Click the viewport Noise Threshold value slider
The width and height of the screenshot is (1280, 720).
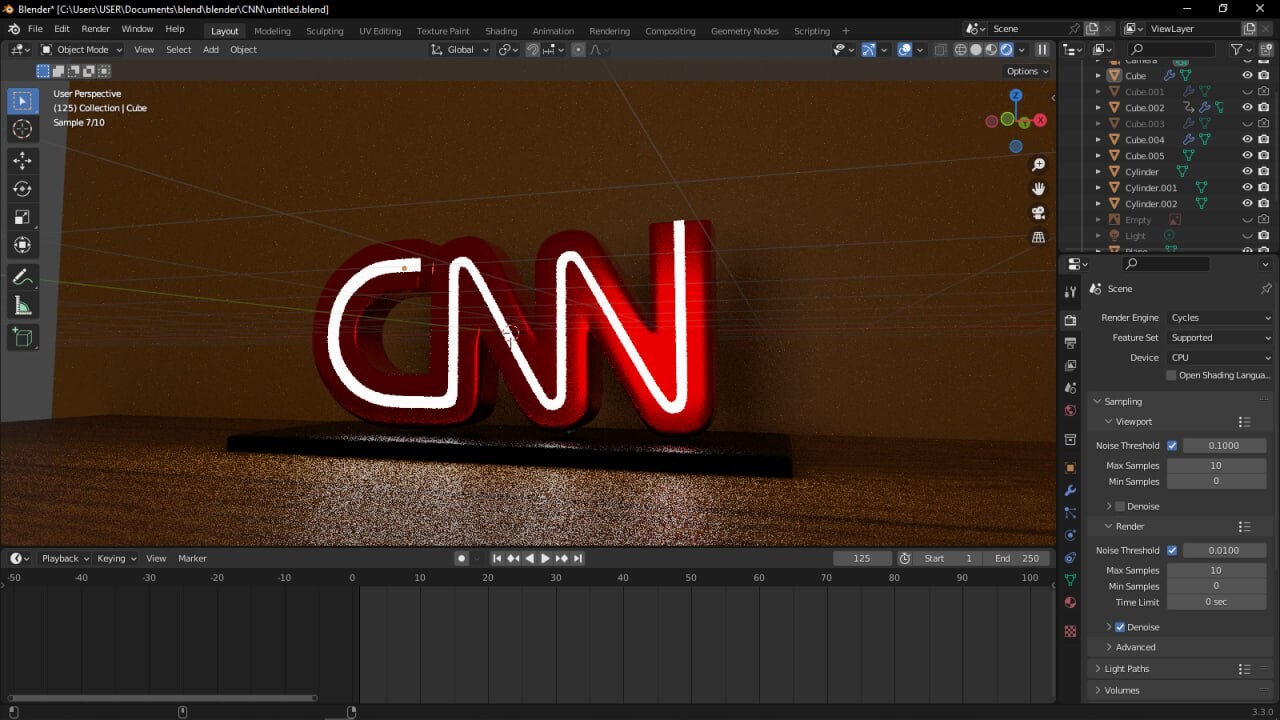(x=1224, y=445)
